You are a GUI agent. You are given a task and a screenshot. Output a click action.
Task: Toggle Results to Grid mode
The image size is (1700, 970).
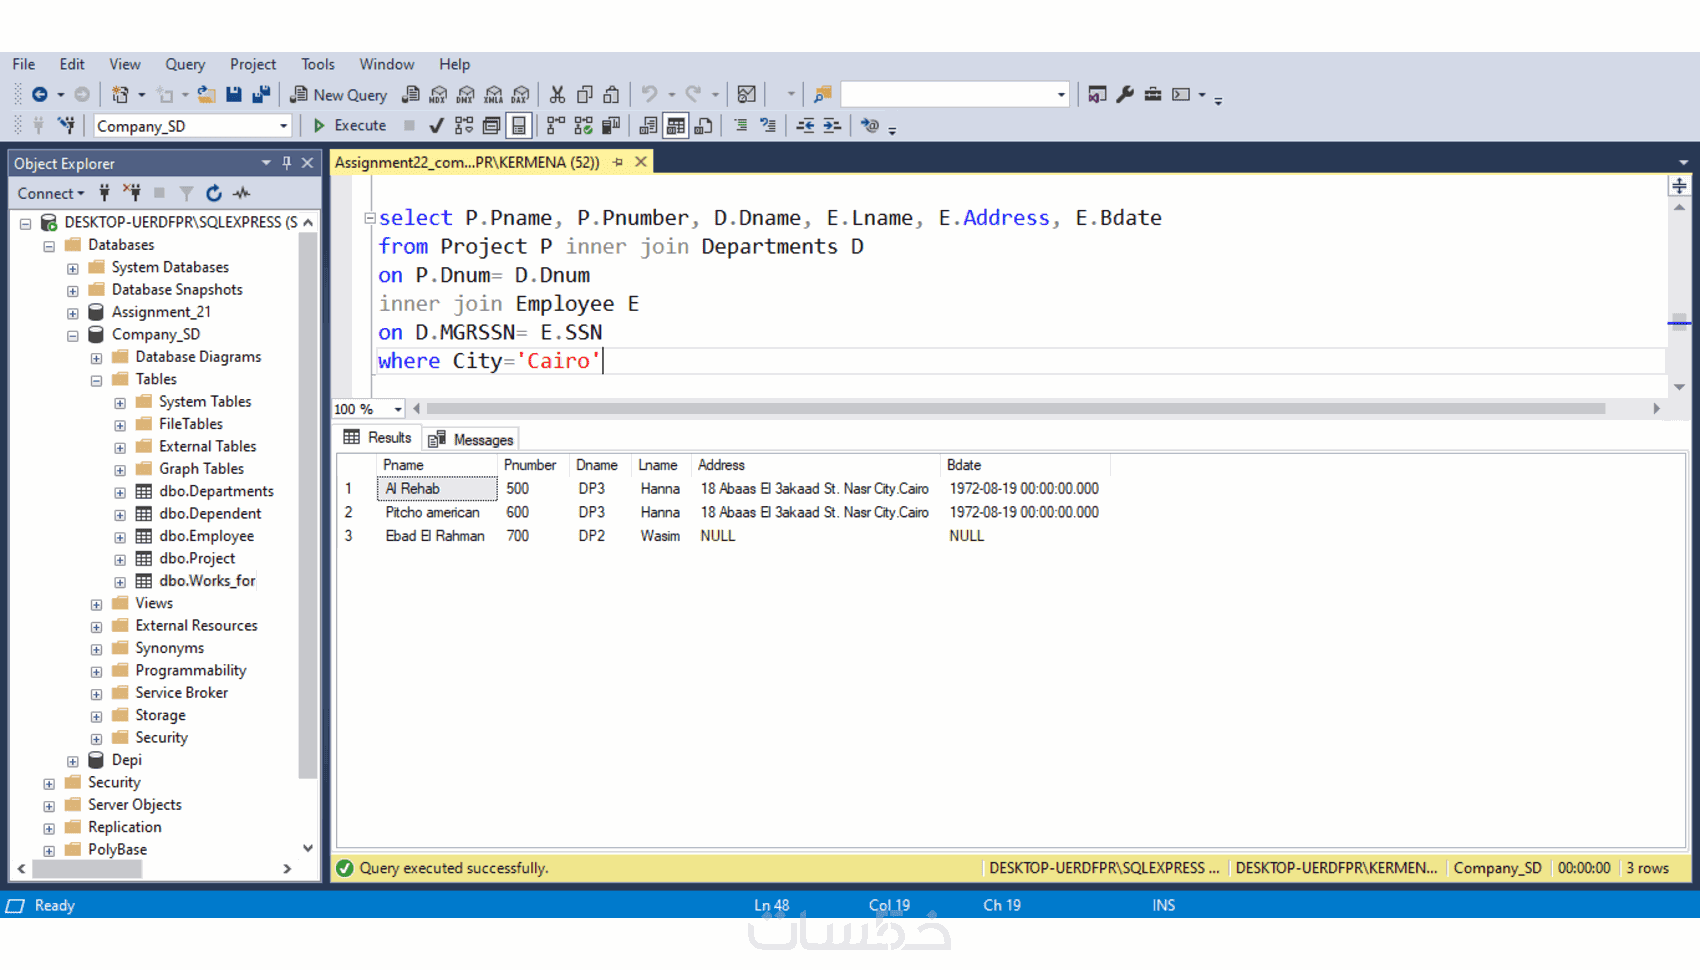point(676,125)
